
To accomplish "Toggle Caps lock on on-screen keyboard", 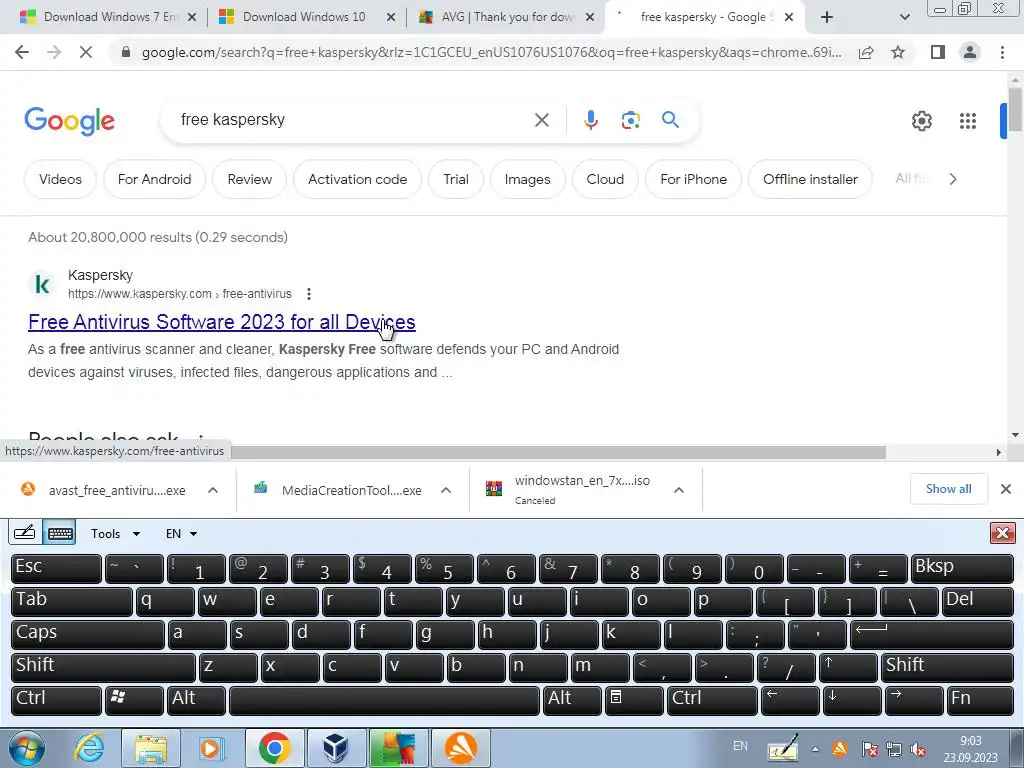I will tap(88, 635).
